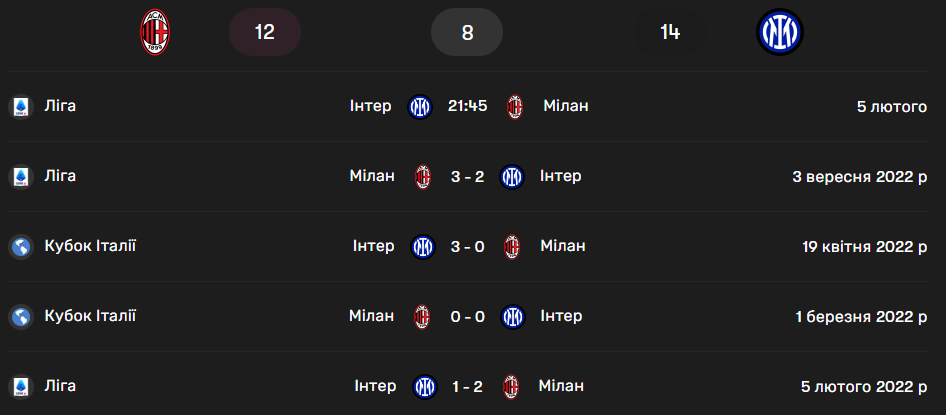This screenshot has height=415, width=946.
Task: Select the Inter wins count 14
Action: [x=670, y=33]
